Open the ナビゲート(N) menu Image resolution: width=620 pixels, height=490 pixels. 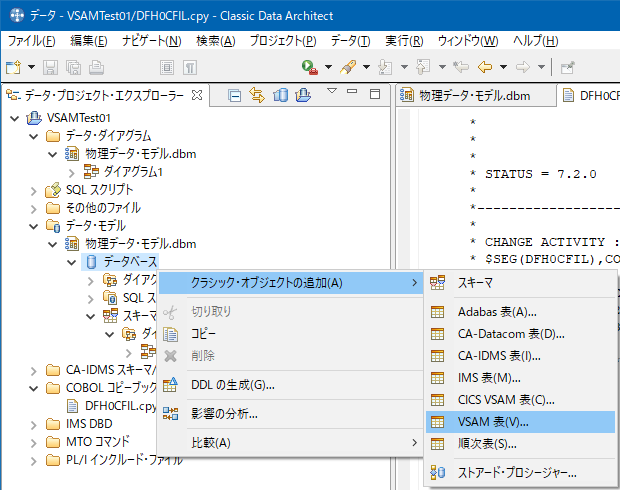pyautogui.click(x=151, y=41)
